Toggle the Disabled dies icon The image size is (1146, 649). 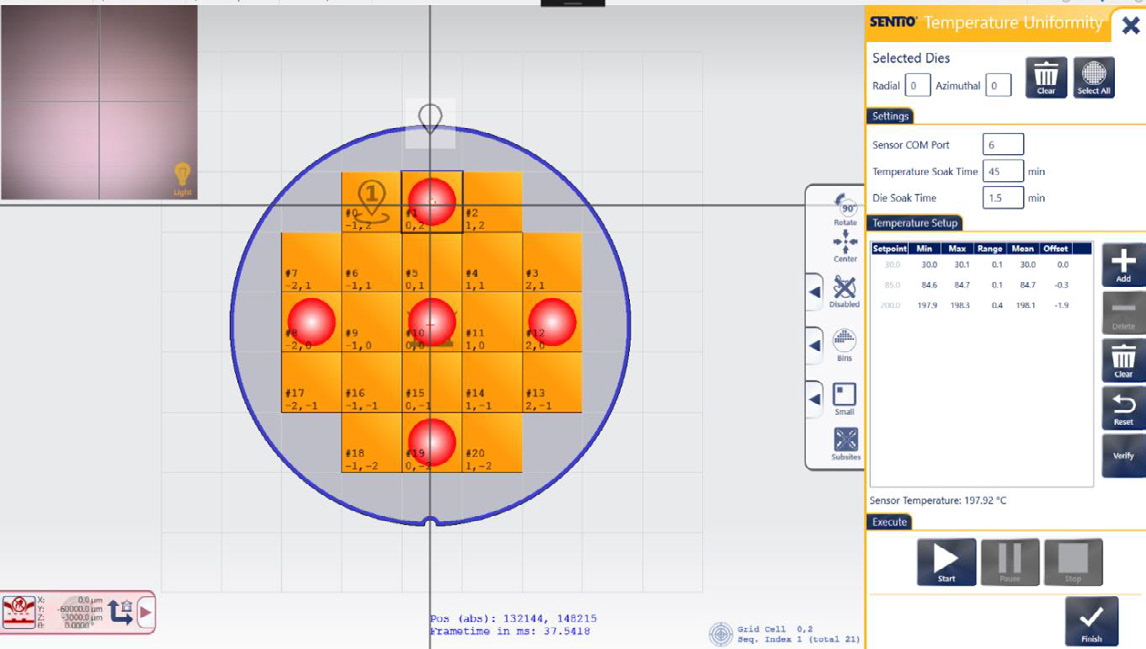(x=845, y=291)
